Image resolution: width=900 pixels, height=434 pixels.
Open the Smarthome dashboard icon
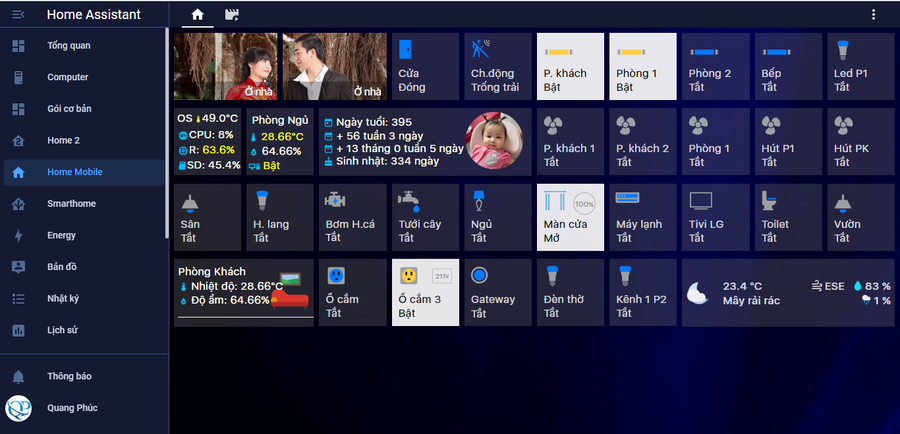18,204
